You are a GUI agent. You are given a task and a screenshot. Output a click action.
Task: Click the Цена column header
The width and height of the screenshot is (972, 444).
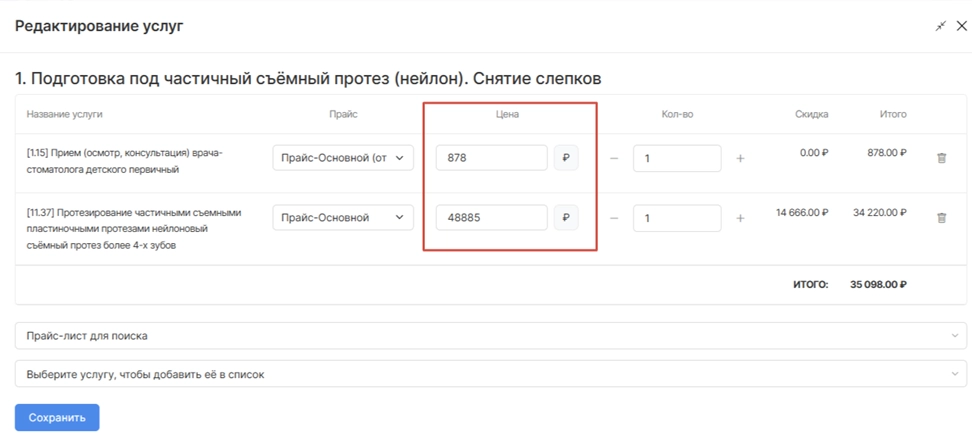click(x=508, y=114)
